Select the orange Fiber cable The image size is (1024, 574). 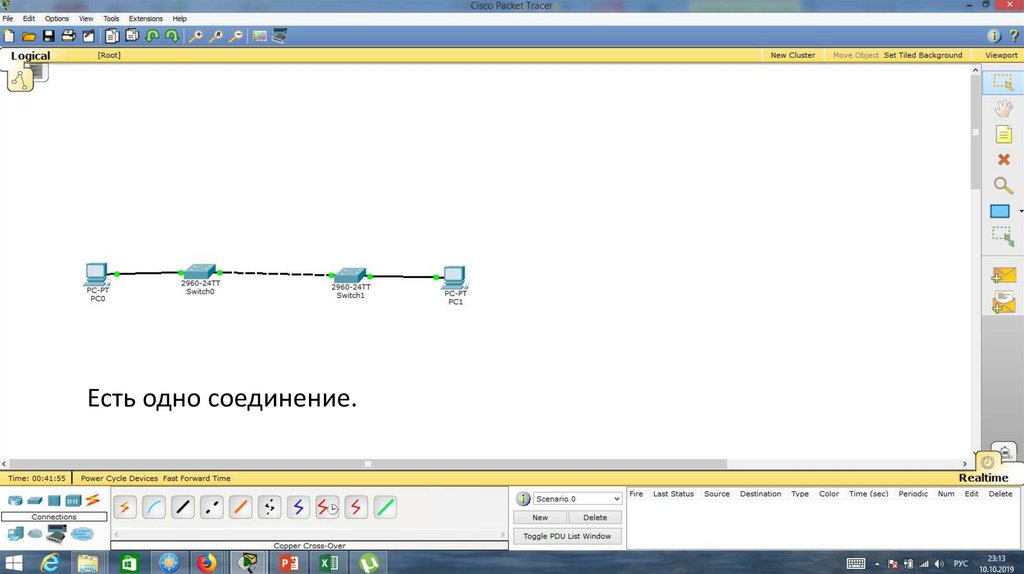coord(240,507)
